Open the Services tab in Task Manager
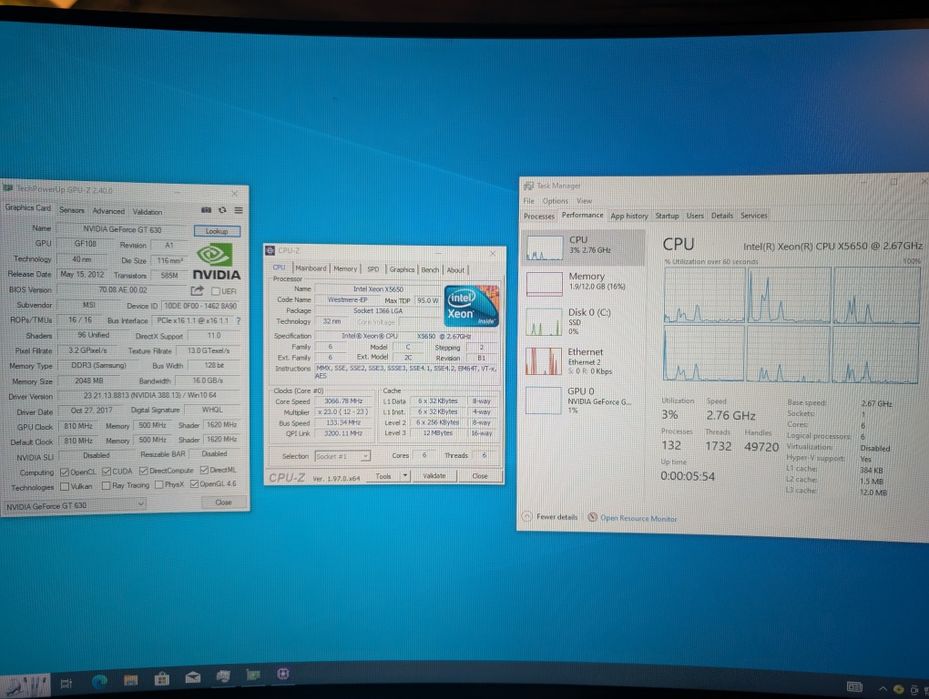The height and width of the screenshot is (699, 929). coord(754,216)
